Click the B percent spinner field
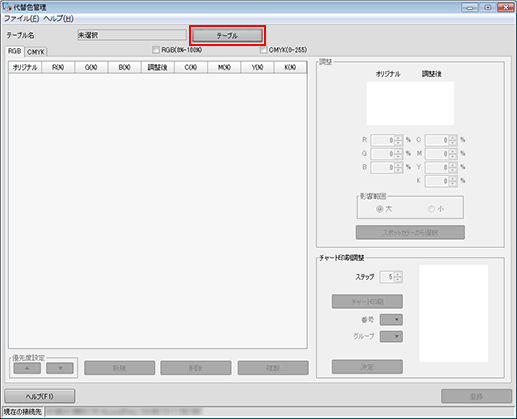Viewport: 517px width, 419px height. pos(386,167)
